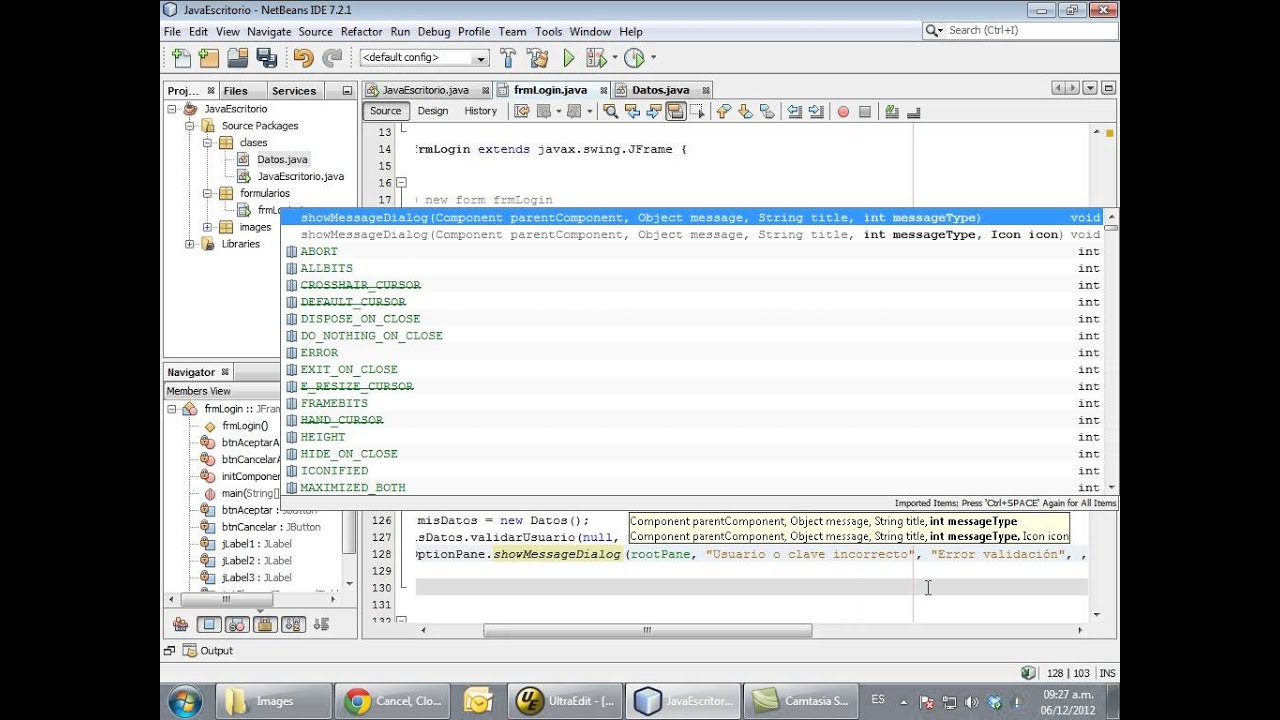Image resolution: width=1280 pixels, height=720 pixels.
Task: Collapse the clases package
Action: [208, 143]
